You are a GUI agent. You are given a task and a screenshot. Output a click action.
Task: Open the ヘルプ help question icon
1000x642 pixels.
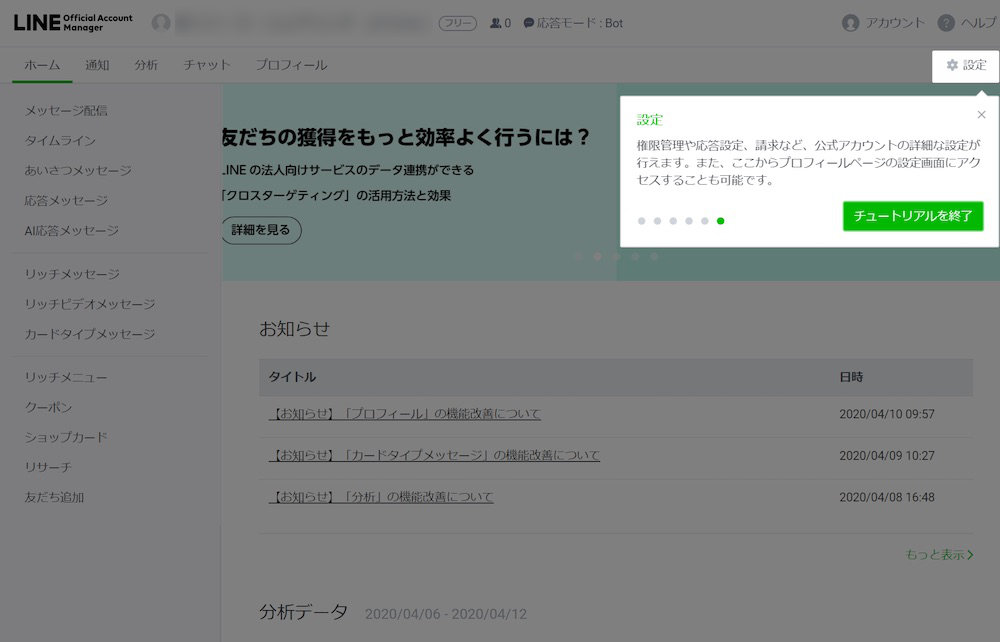click(946, 23)
